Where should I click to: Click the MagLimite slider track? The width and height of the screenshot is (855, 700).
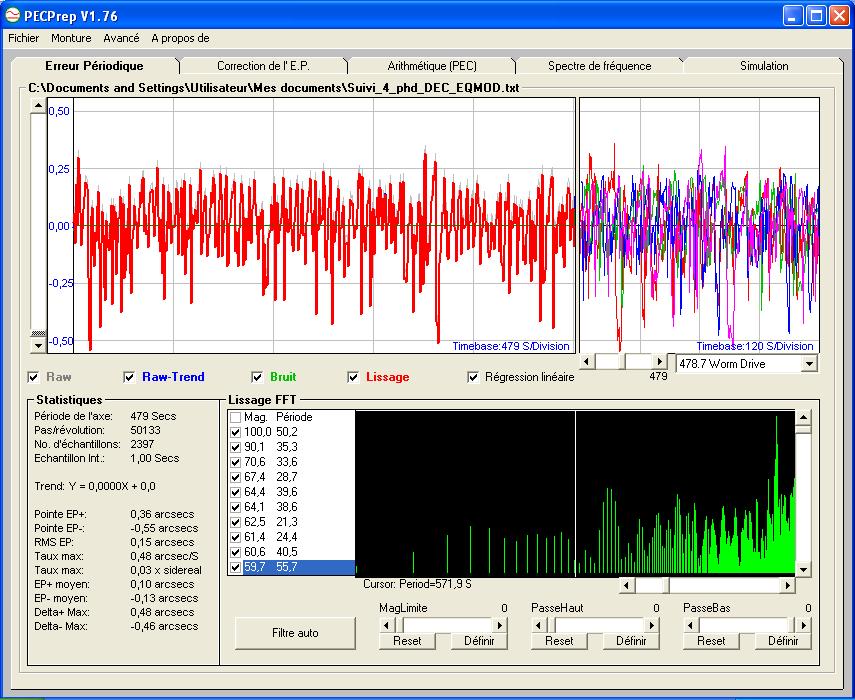(450, 625)
